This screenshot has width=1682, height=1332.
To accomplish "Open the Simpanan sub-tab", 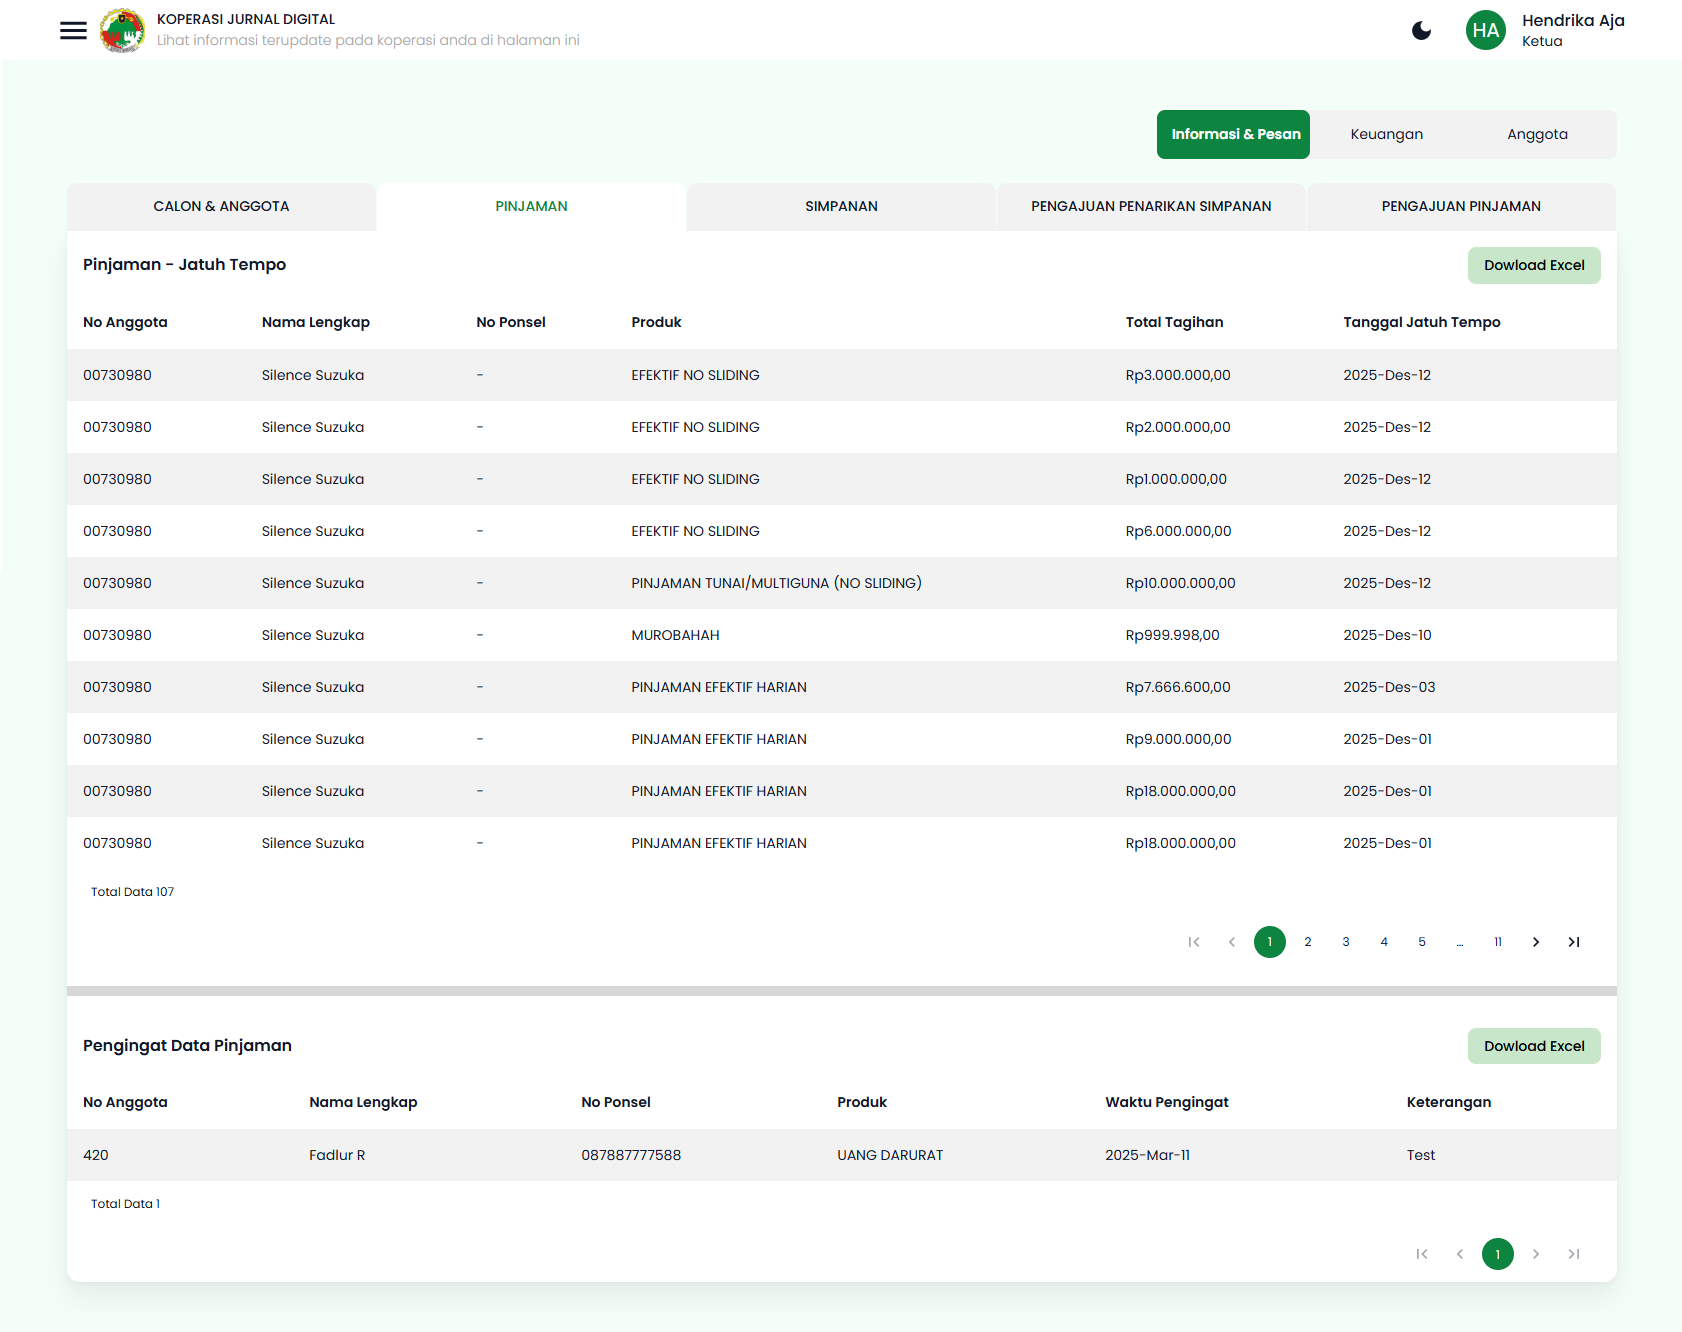I will tap(841, 206).
